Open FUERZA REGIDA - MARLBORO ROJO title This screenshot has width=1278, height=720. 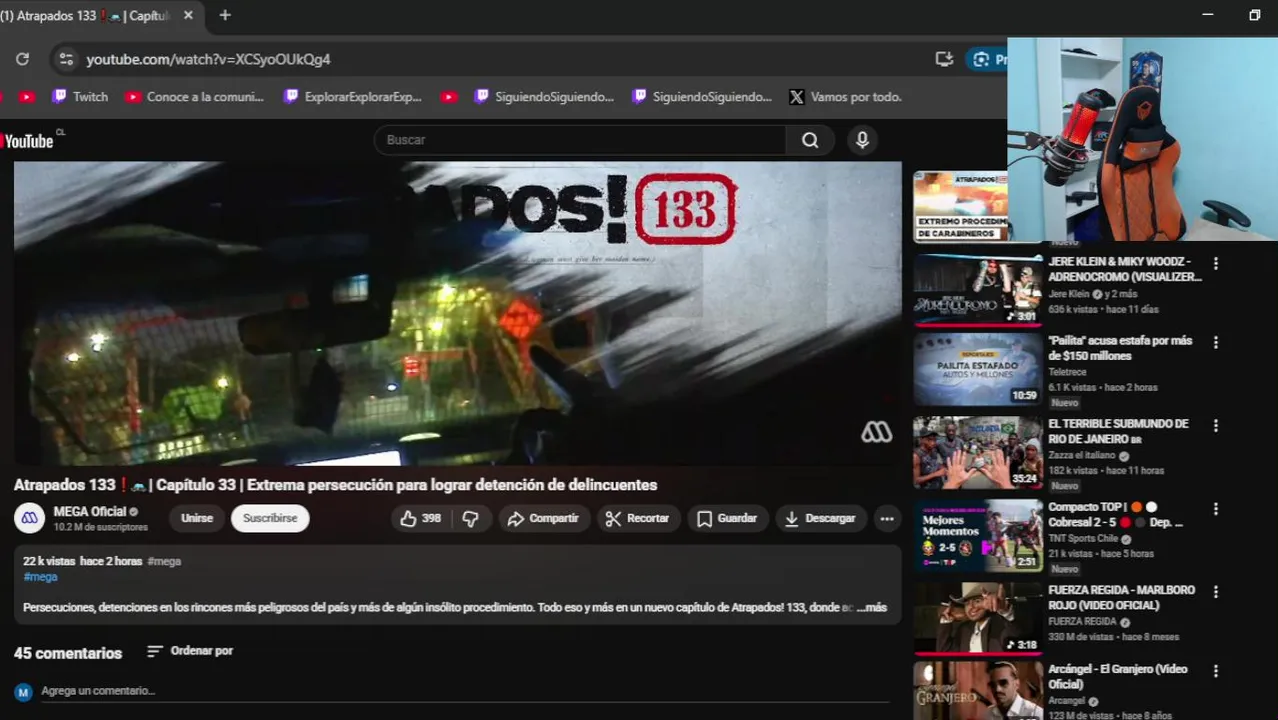pyautogui.click(x=1121, y=597)
